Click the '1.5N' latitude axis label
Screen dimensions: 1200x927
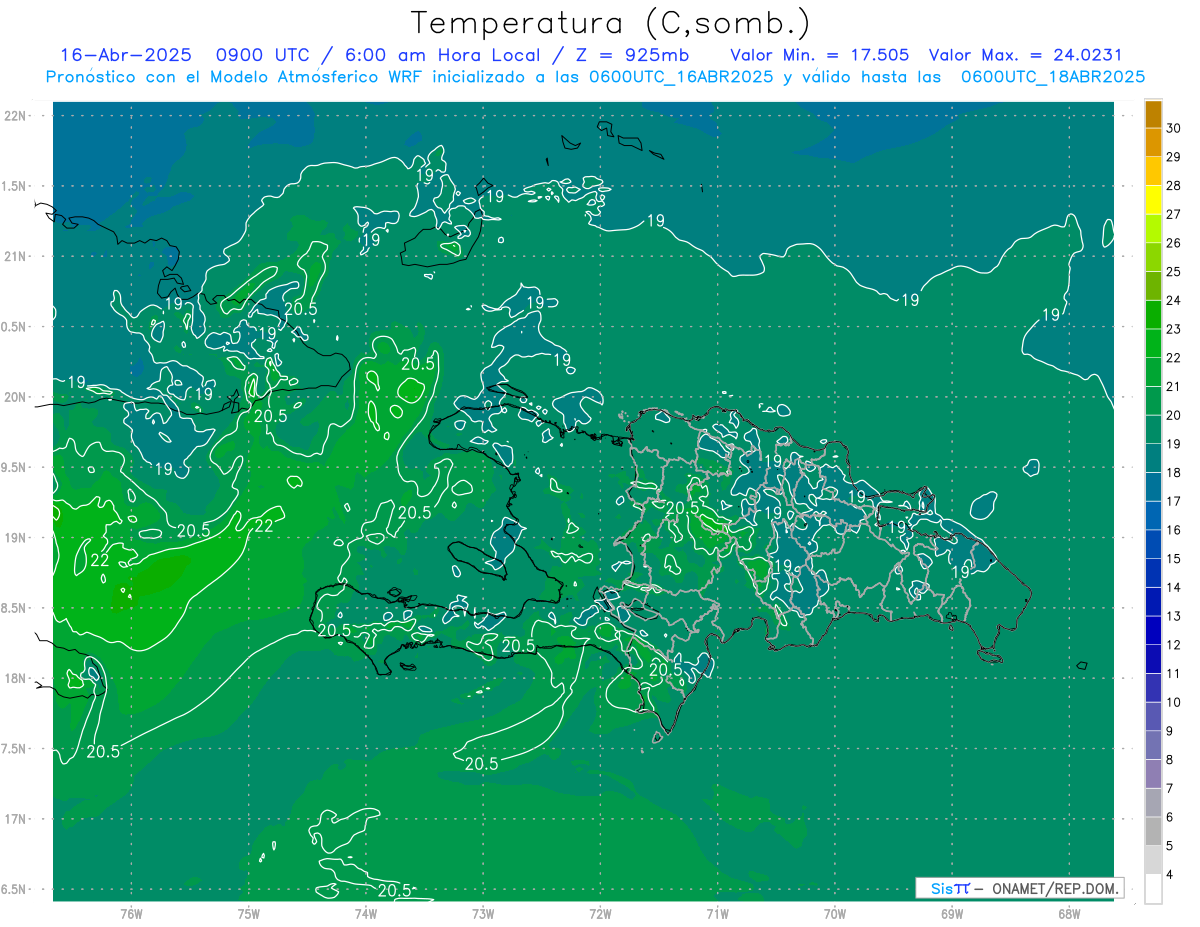15,186
